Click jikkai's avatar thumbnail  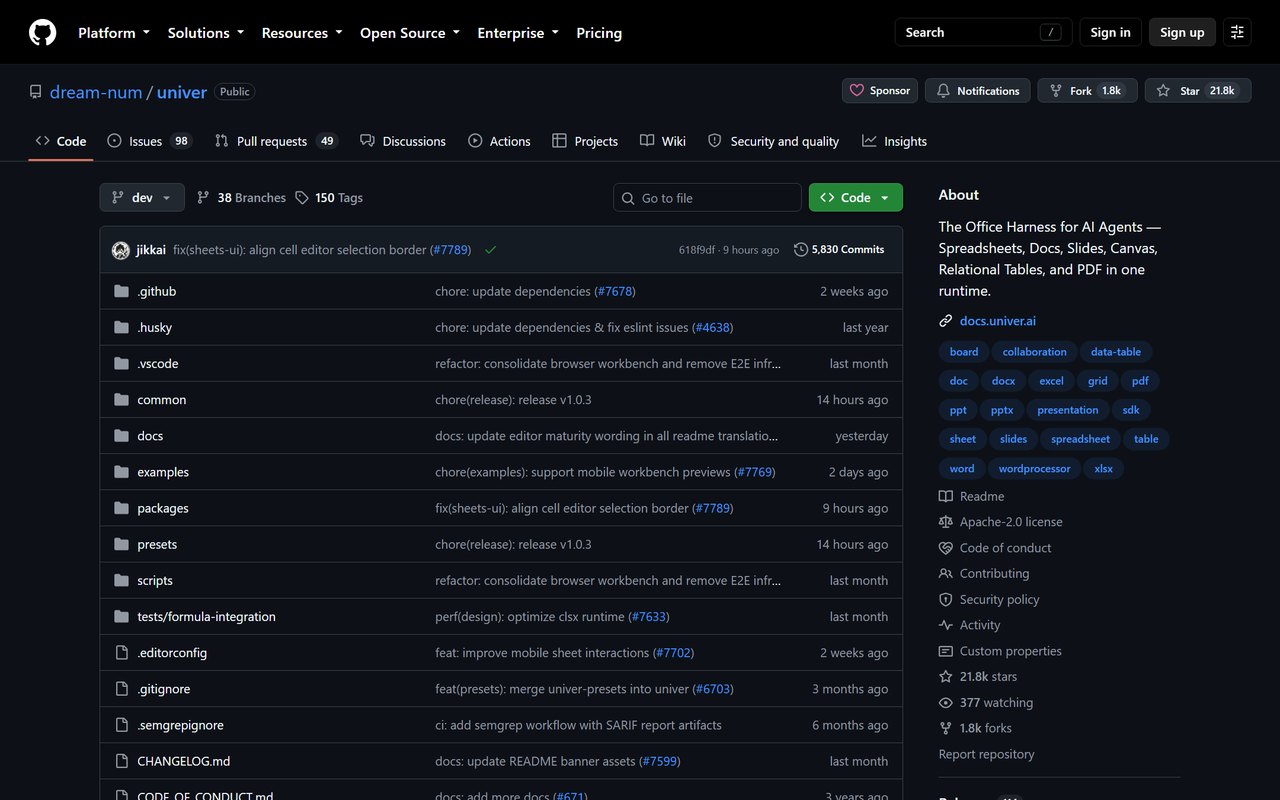point(121,250)
